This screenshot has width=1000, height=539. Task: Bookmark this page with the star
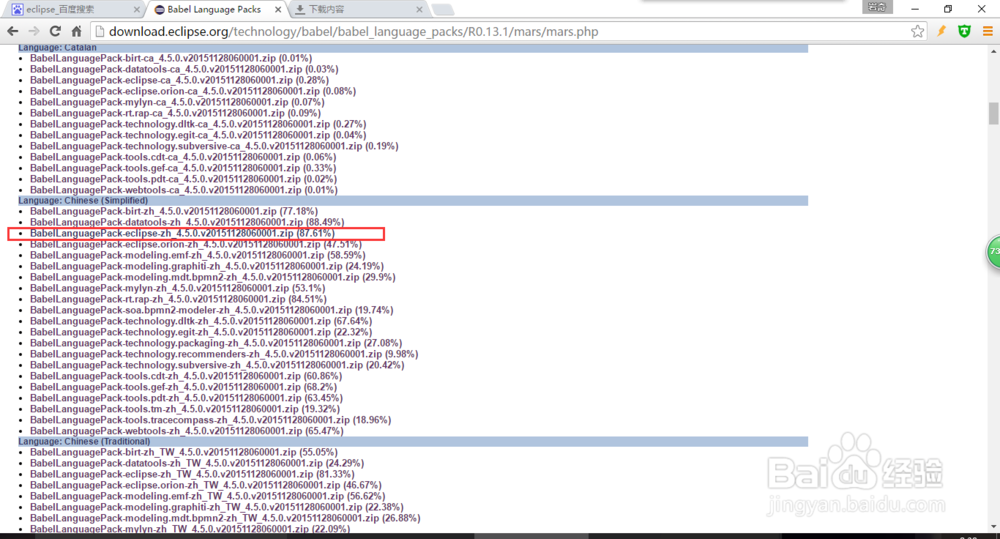click(917, 31)
